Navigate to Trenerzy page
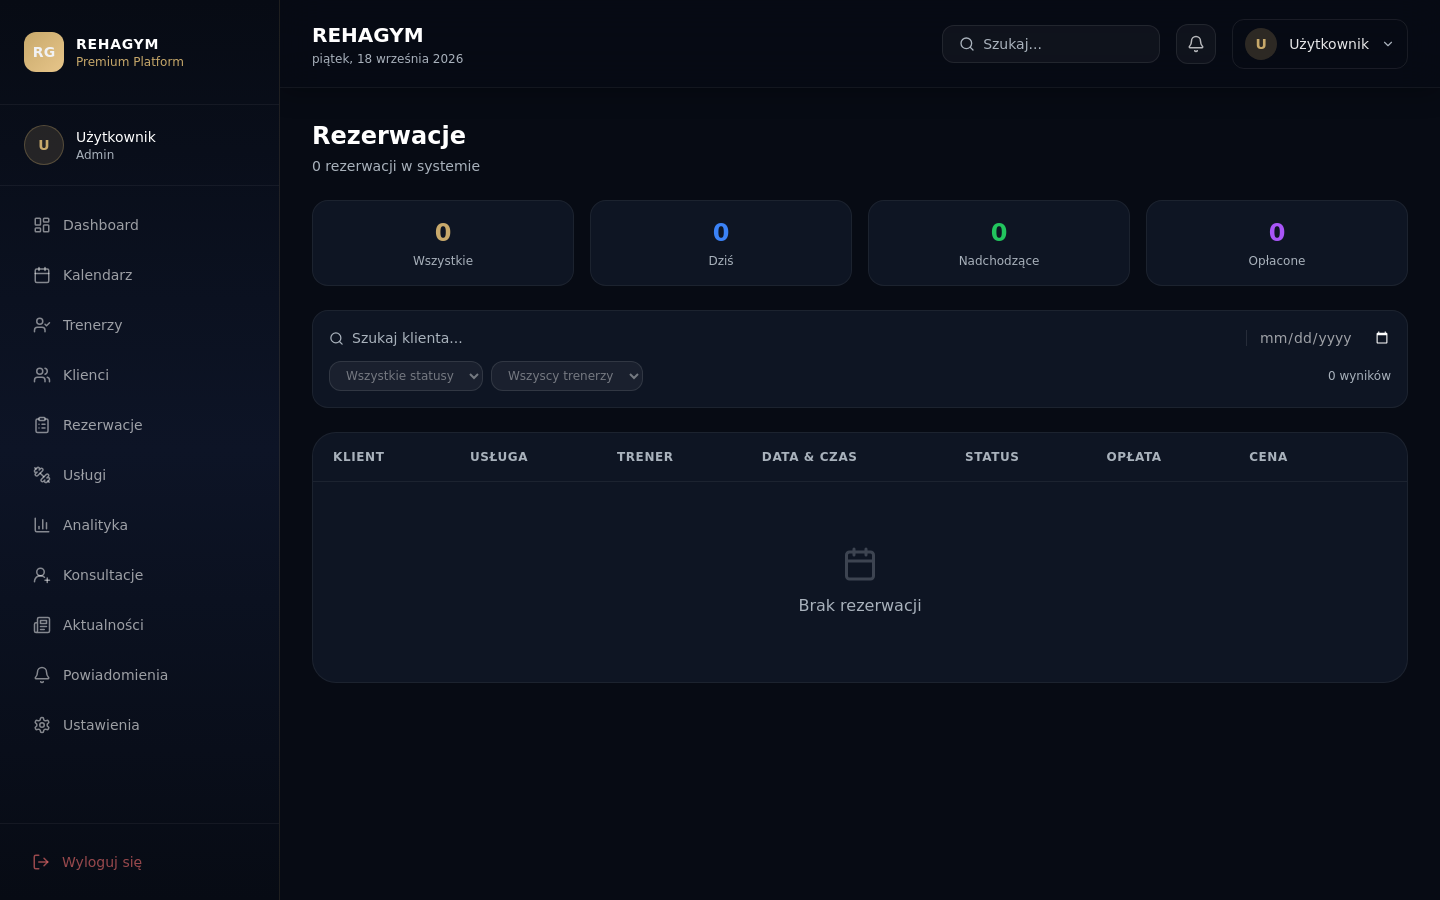The width and height of the screenshot is (1440, 900). [140, 325]
